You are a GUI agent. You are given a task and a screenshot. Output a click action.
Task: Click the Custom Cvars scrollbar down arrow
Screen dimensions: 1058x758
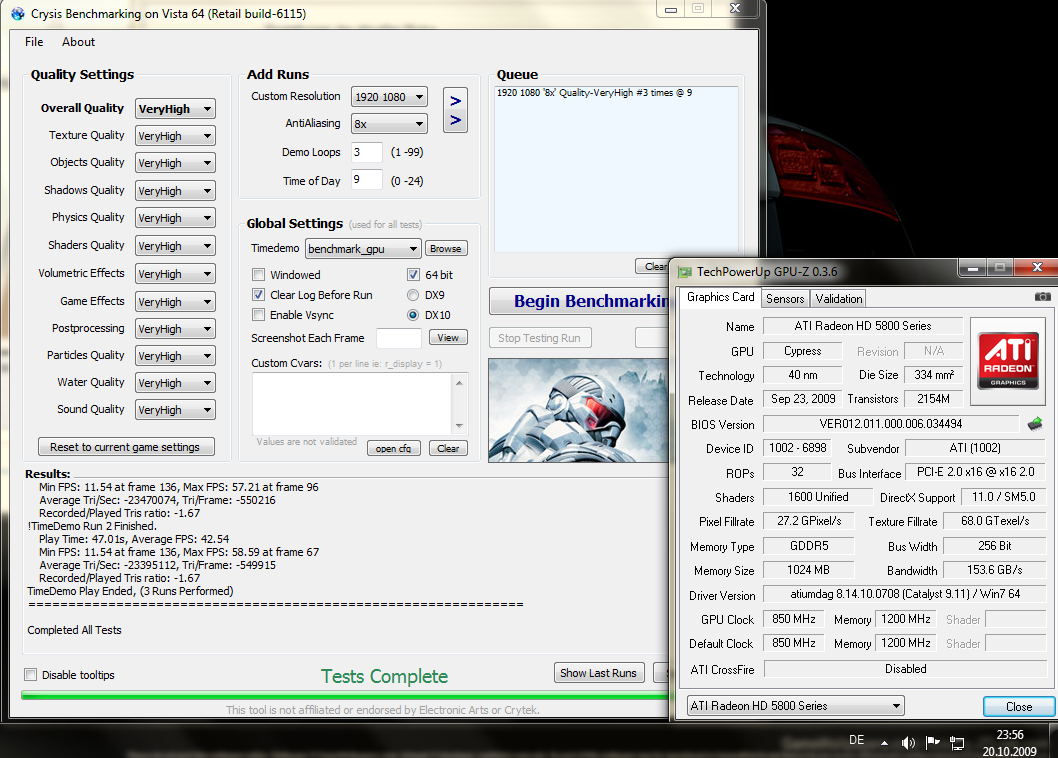(460, 426)
